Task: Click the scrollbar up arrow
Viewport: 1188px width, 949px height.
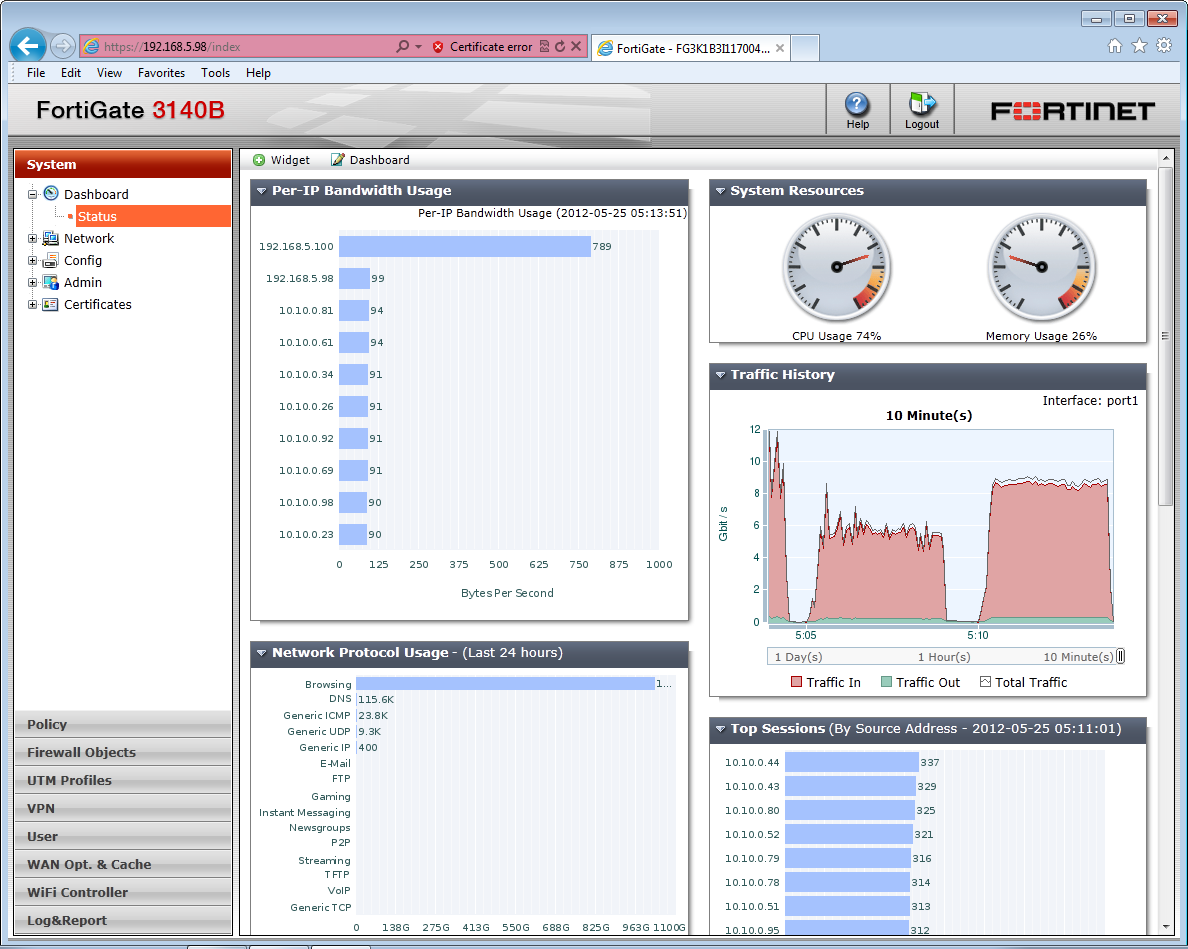Action: [x=1165, y=158]
